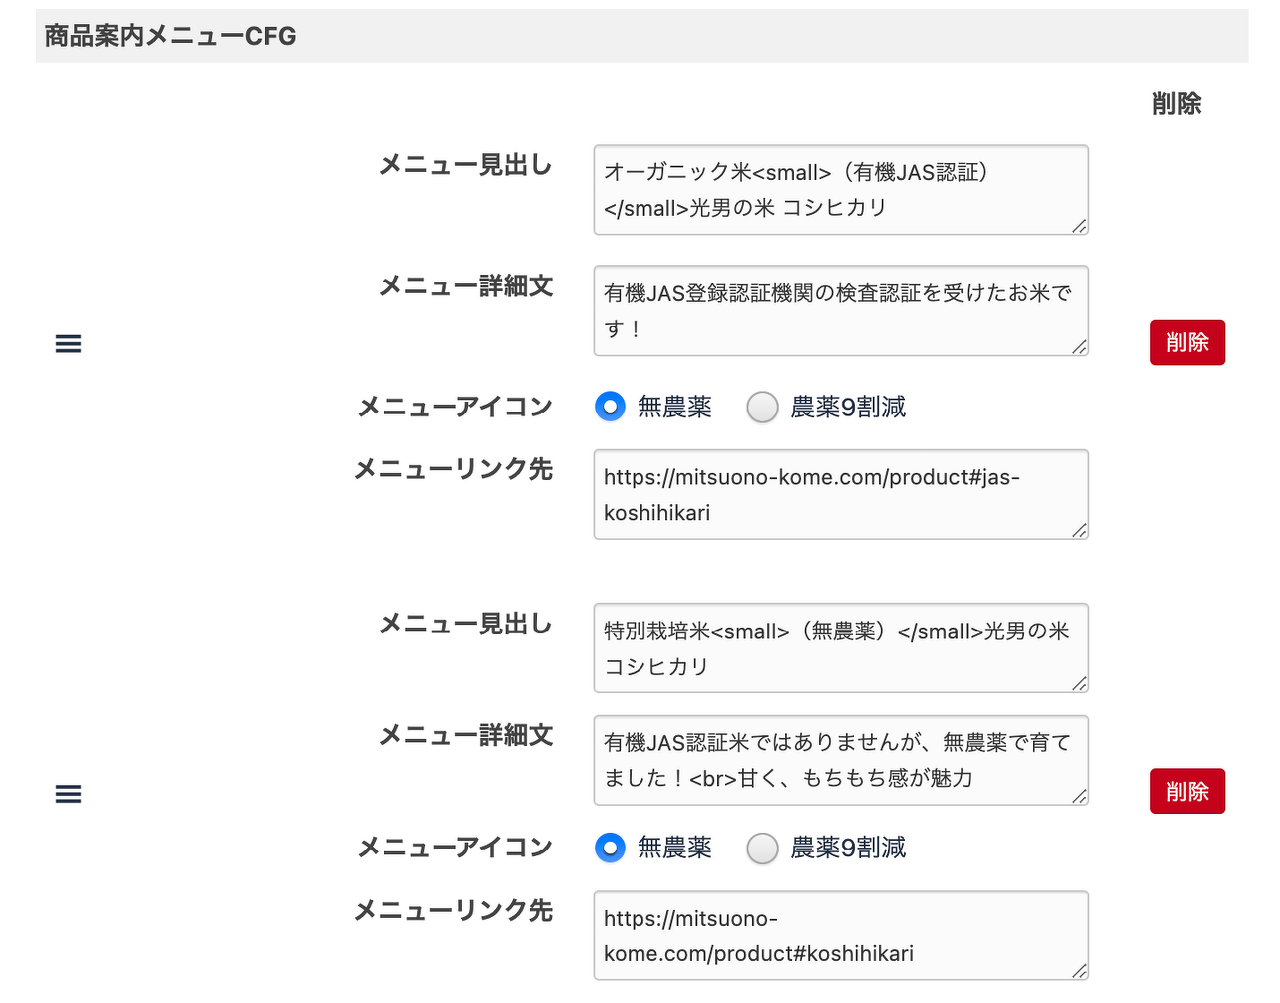This screenshot has height=1003, width=1280.
Task: Click the 有機JAS登録認証機関 メニュー詳細文 field
Action: tap(840, 311)
